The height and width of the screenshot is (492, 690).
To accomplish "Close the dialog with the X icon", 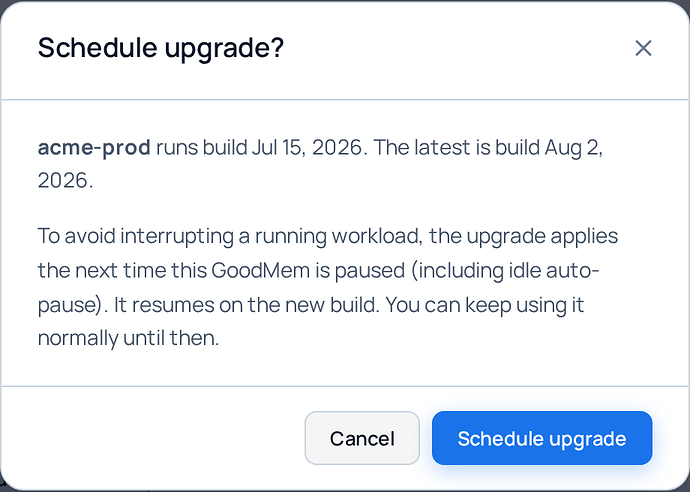I will point(643,48).
